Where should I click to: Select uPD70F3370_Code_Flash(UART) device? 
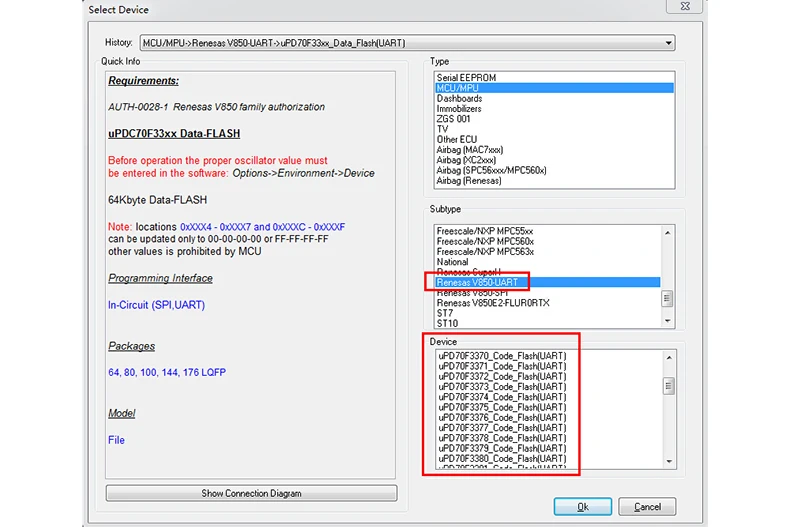point(549,356)
